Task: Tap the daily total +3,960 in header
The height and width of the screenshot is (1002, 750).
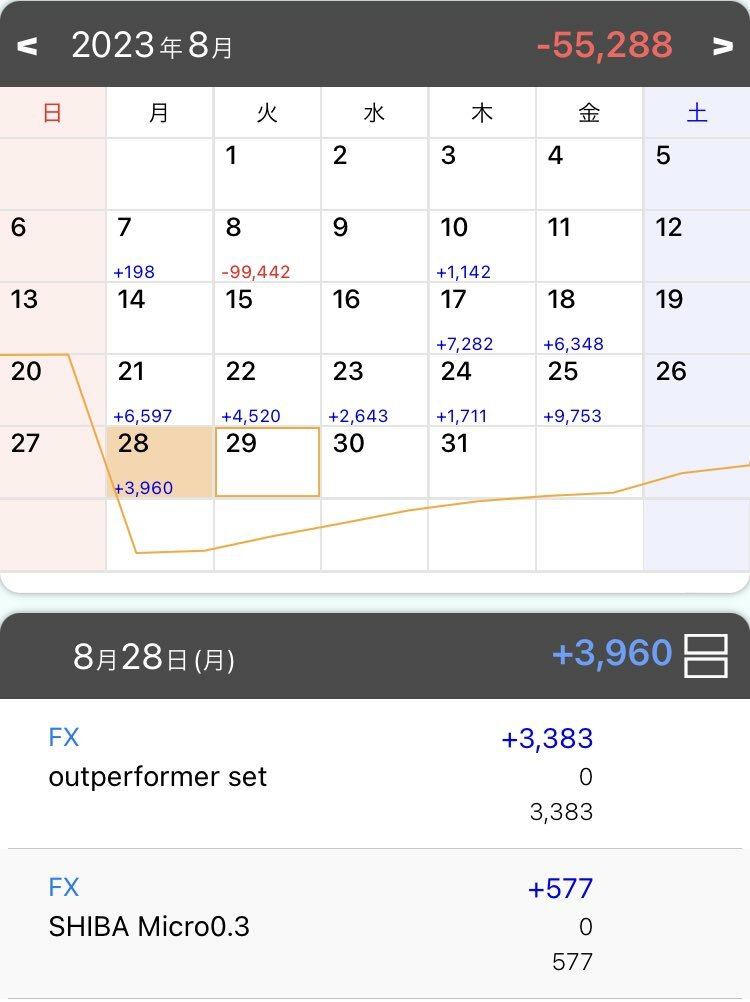Action: point(611,654)
